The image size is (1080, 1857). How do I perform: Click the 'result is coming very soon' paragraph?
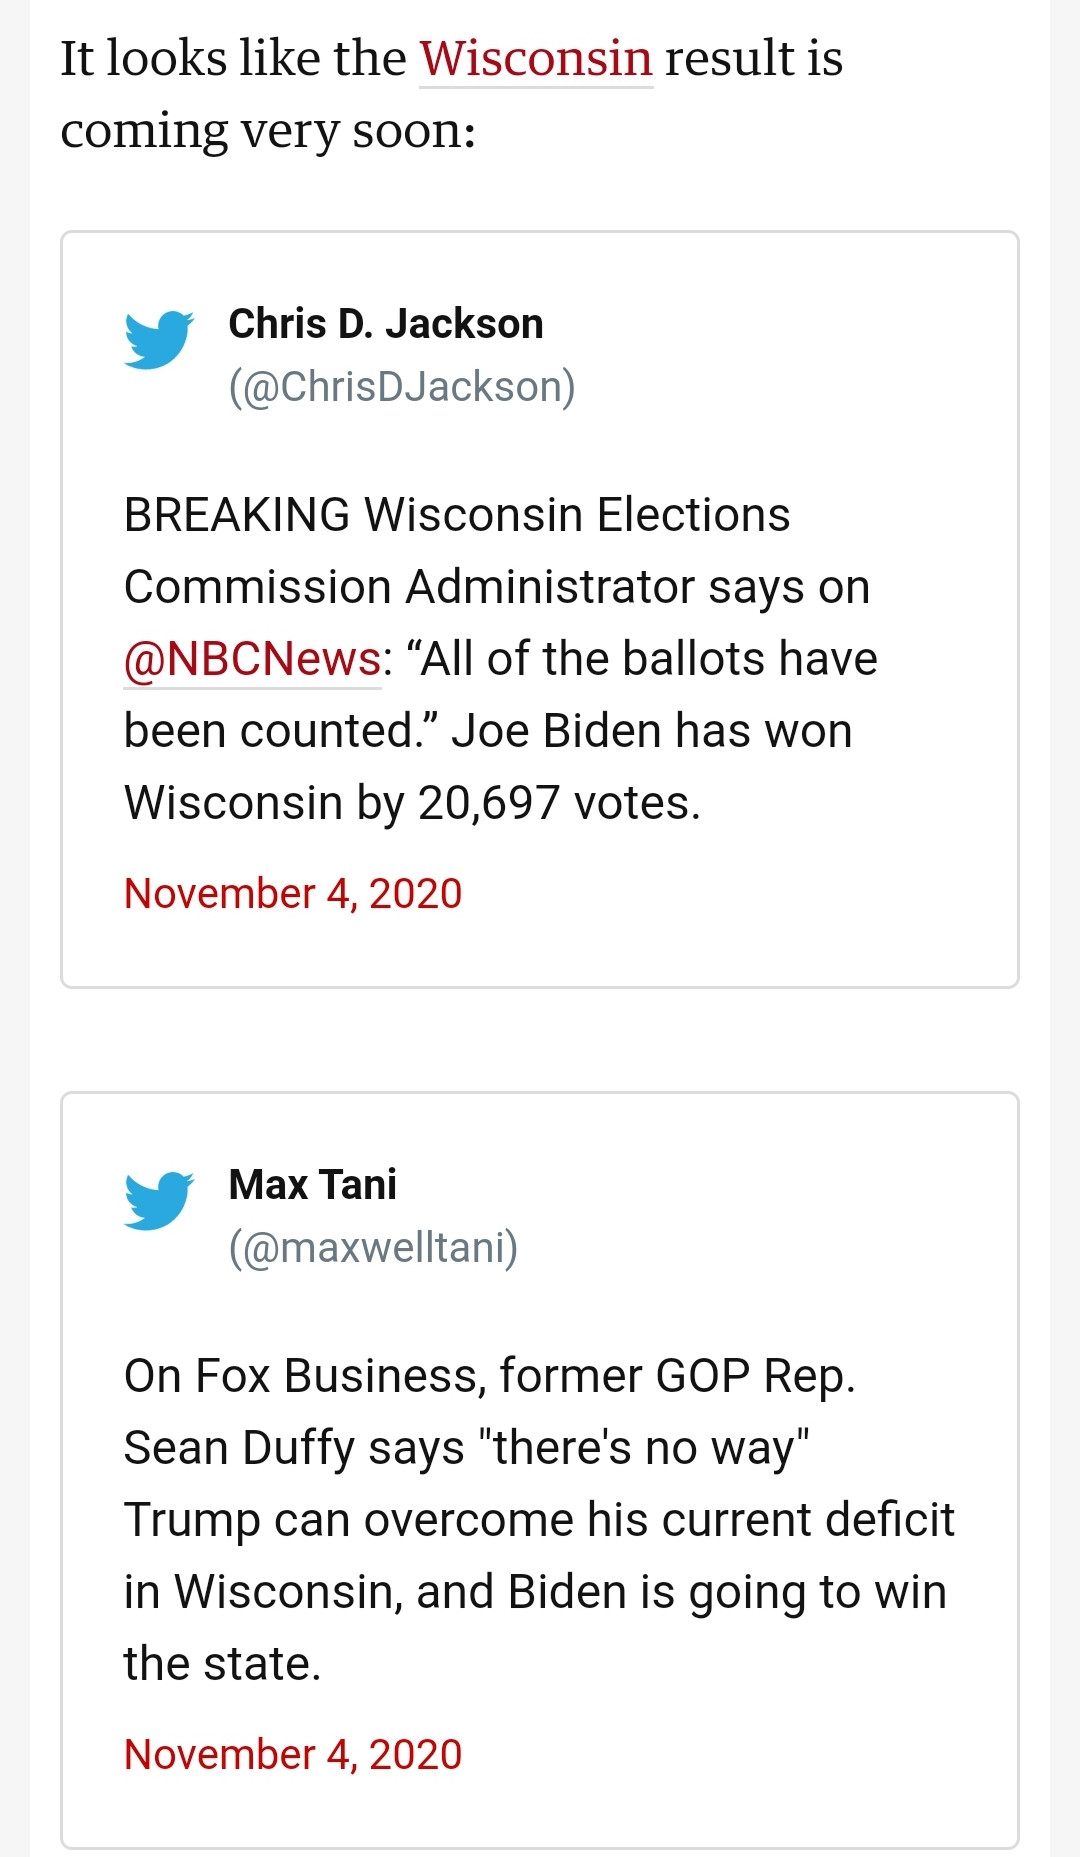click(451, 94)
